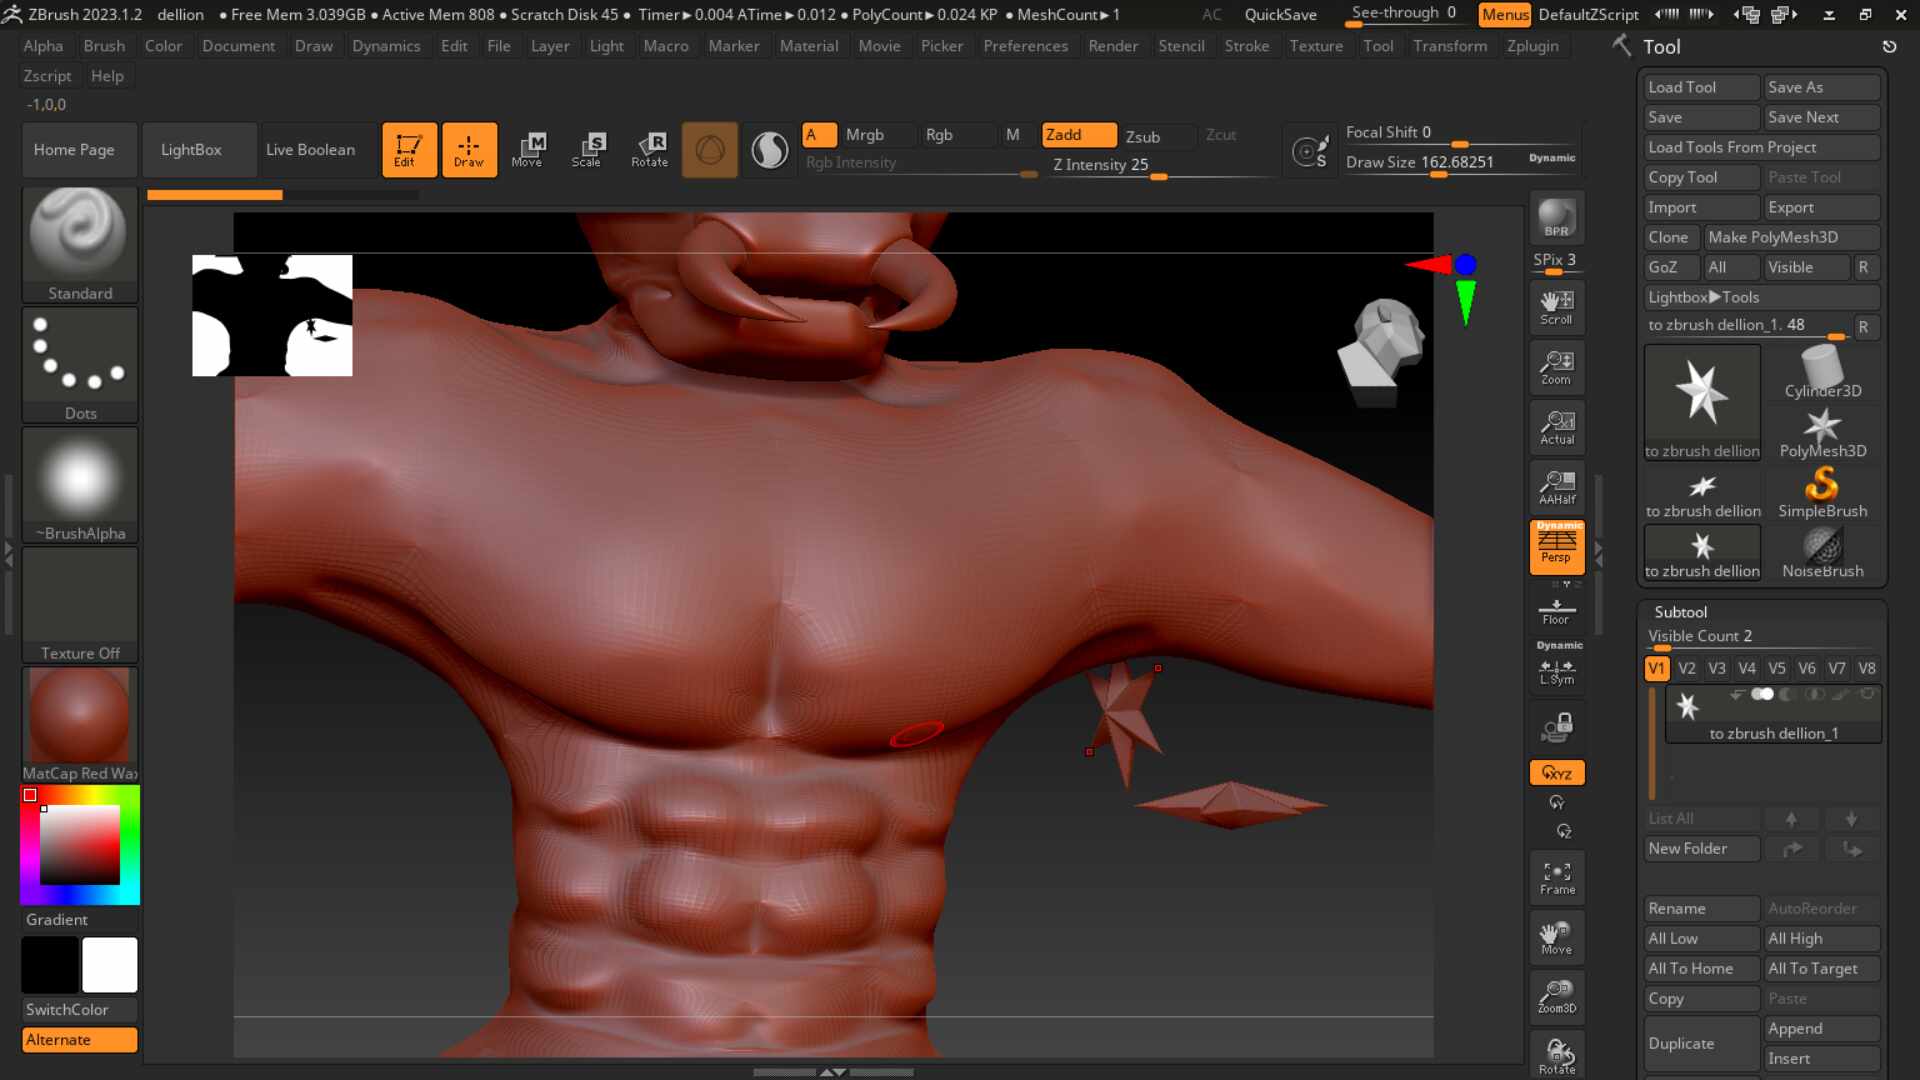Toggle the Floor grid icon
The height and width of the screenshot is (1080, 1920).
tap(1556, 610)
